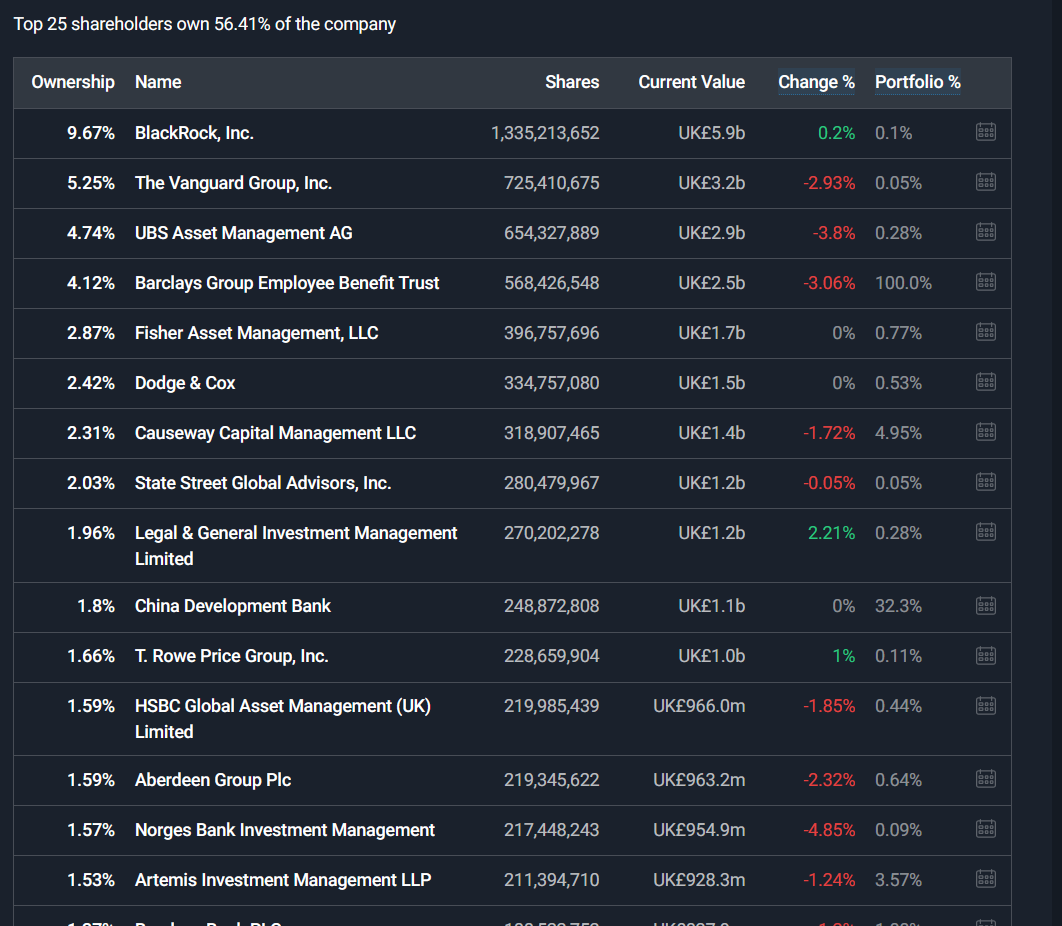The height and width of the screenshot is (926, 1062).
Task: Open Fisher Asset Management, LLC shareholder name
Action: (x=256, y=333)
